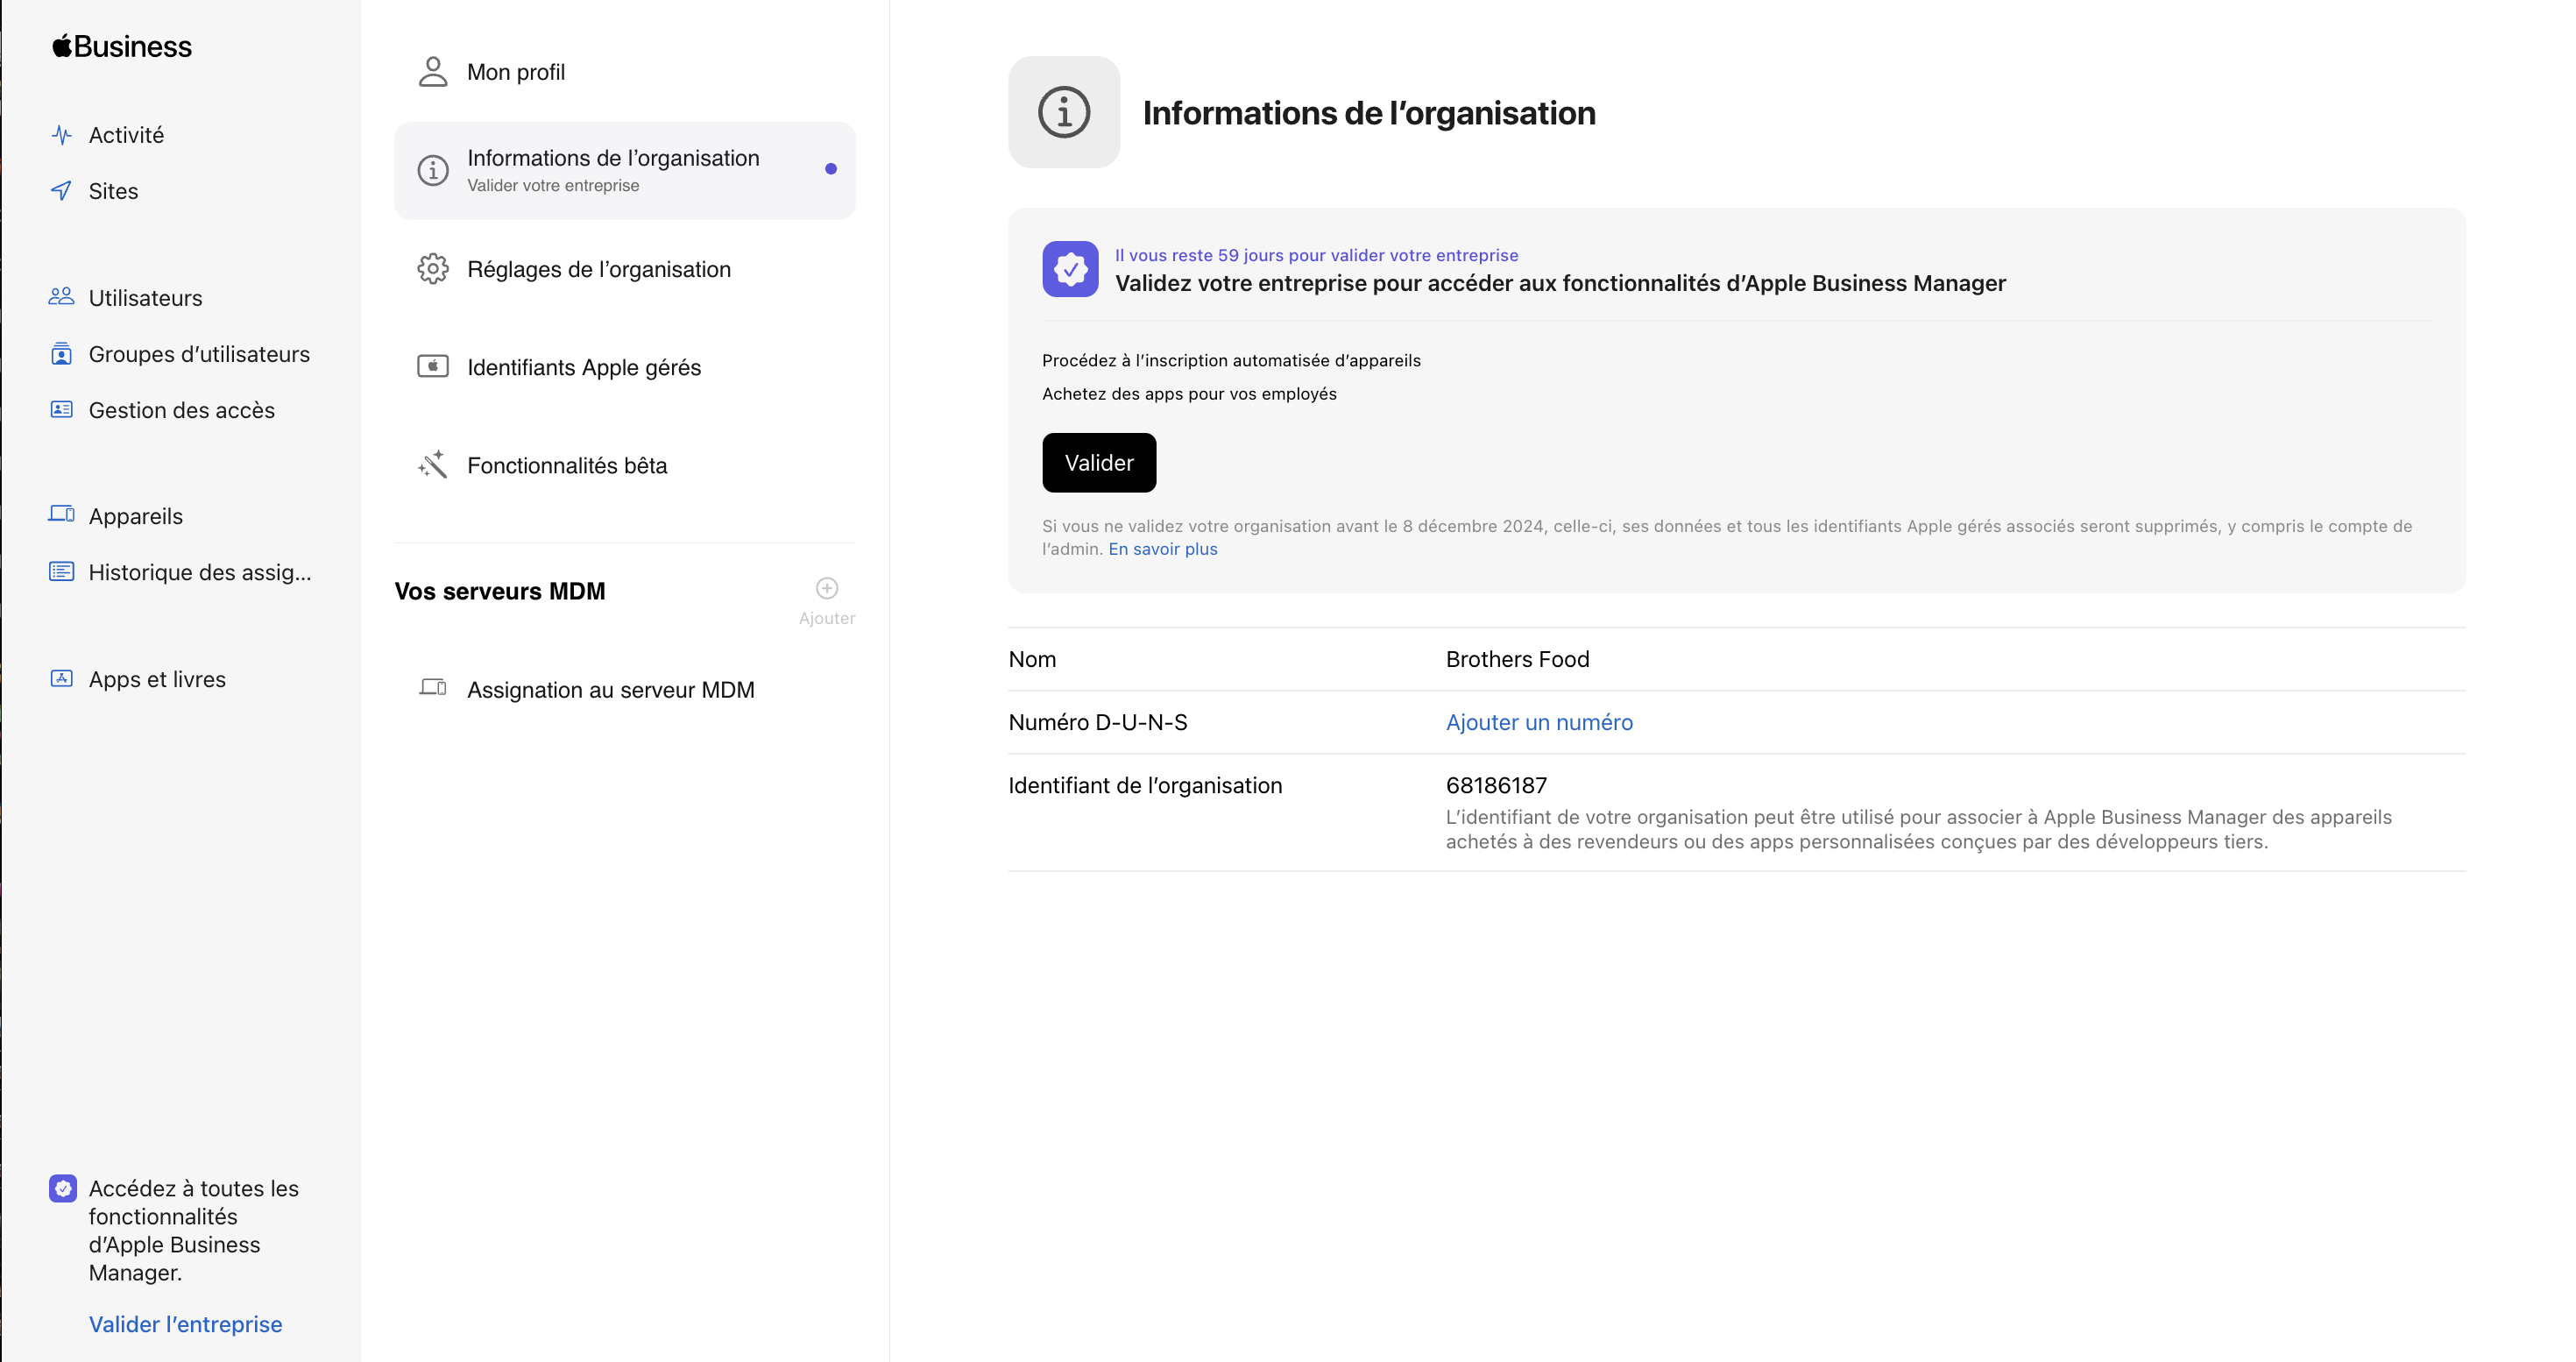This screenshot has height=1362, width=2576.
Task: Click the organisation ID 68186187
Action: point(1496,785)
